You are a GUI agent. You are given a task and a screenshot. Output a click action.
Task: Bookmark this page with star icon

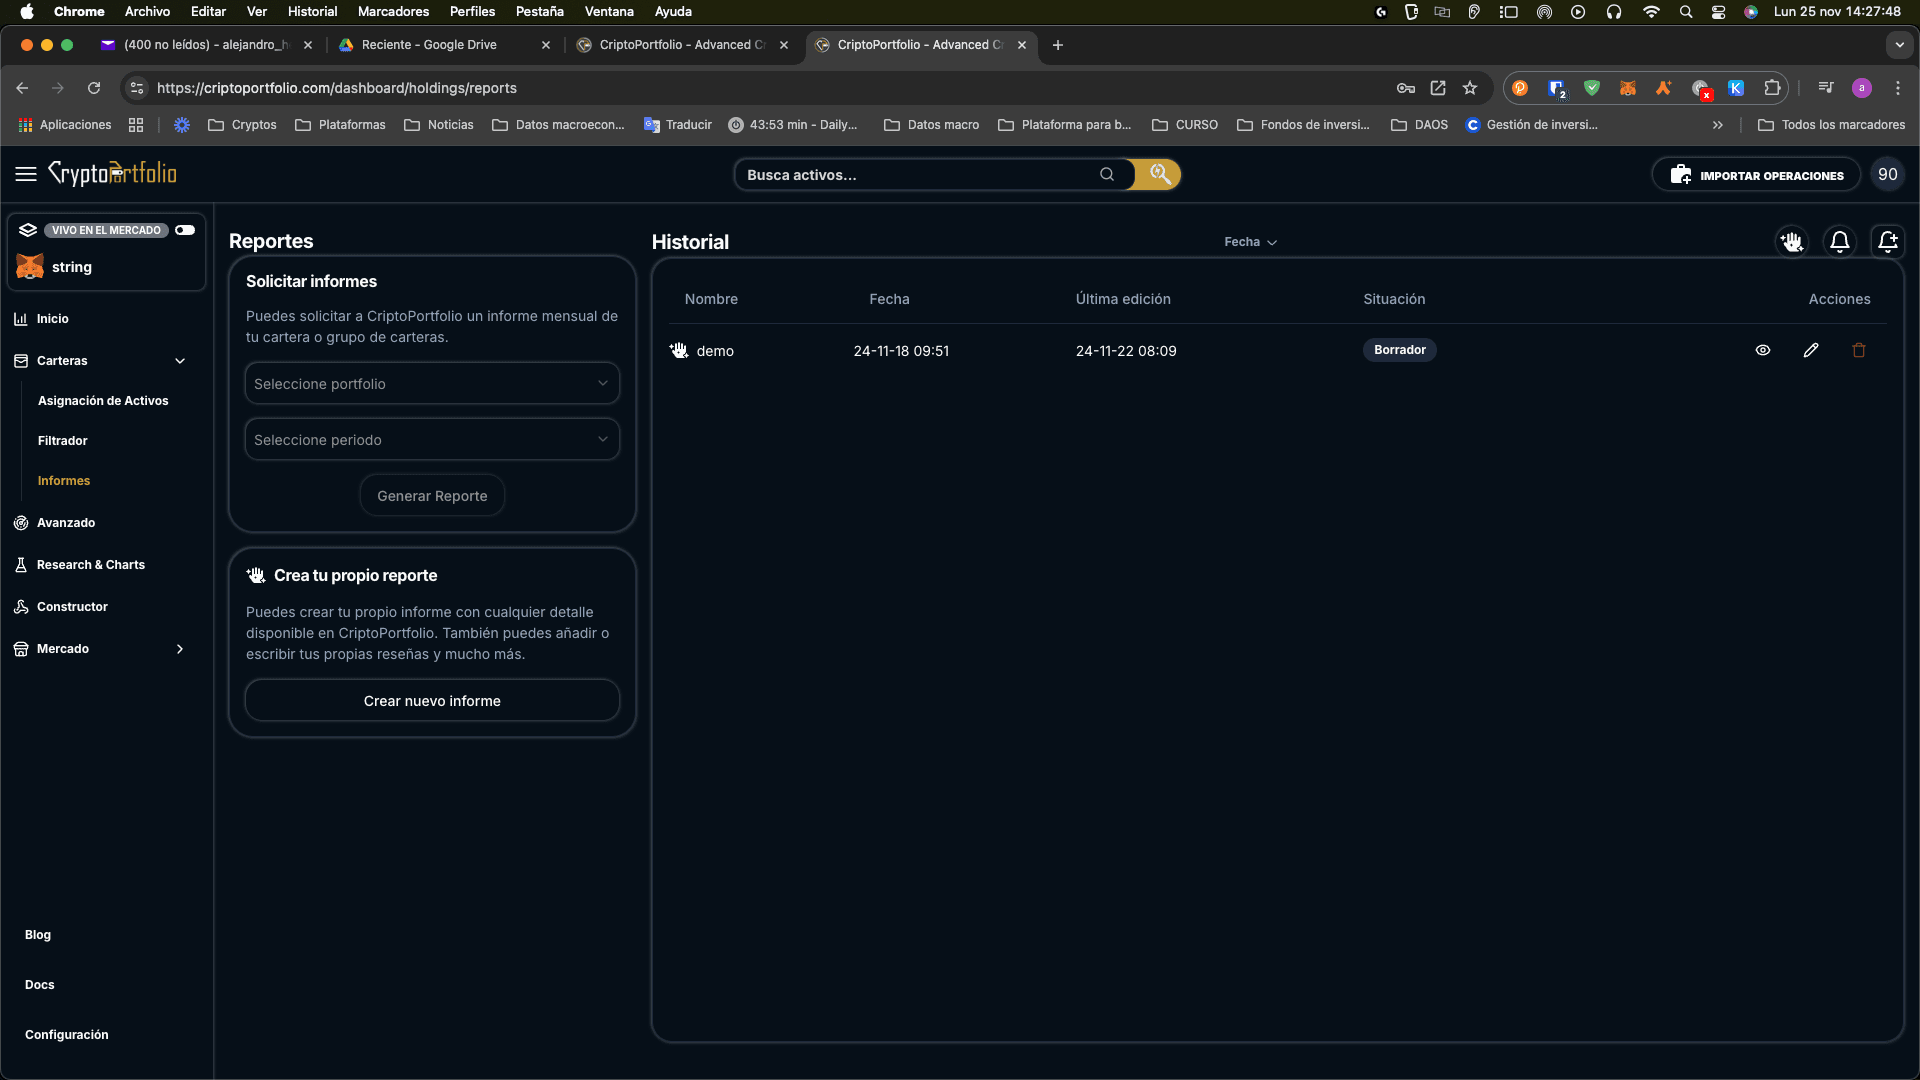tap(1470, 88)
